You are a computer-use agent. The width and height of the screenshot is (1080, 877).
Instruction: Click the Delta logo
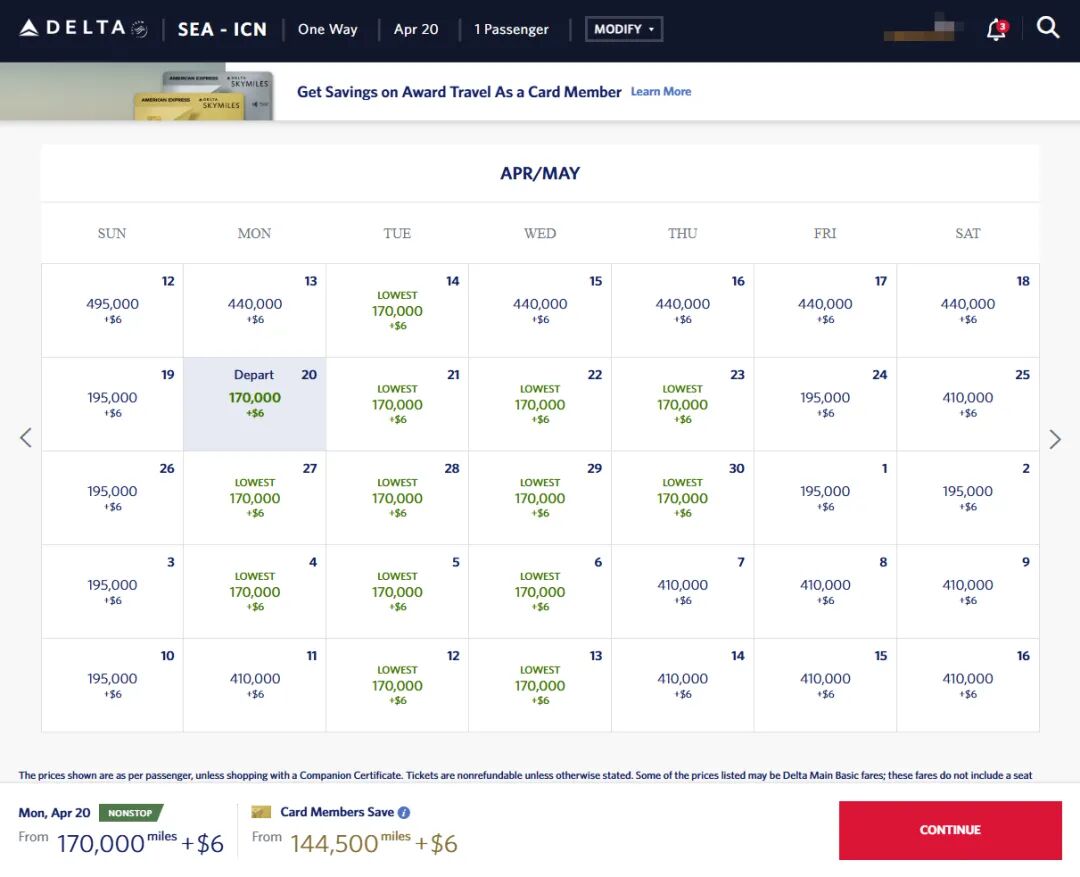click(x=82, y=28)
